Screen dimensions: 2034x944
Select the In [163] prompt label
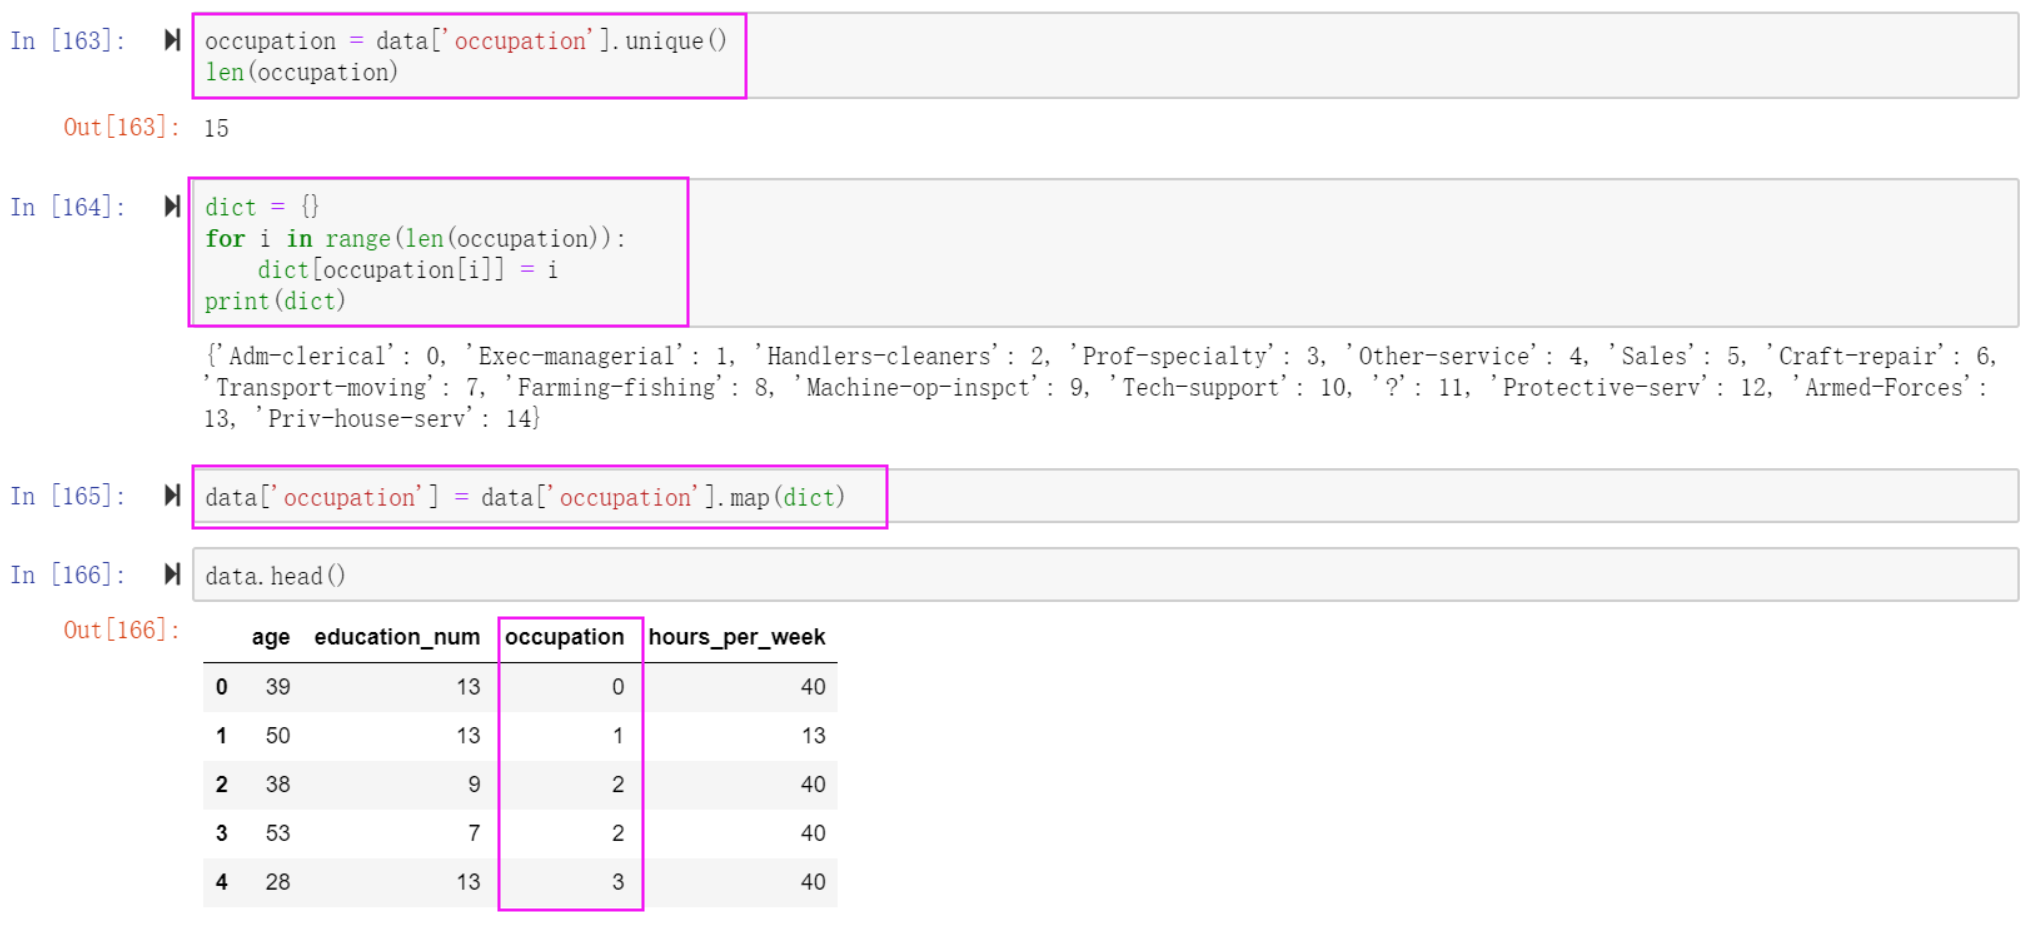tap(68, 41)
